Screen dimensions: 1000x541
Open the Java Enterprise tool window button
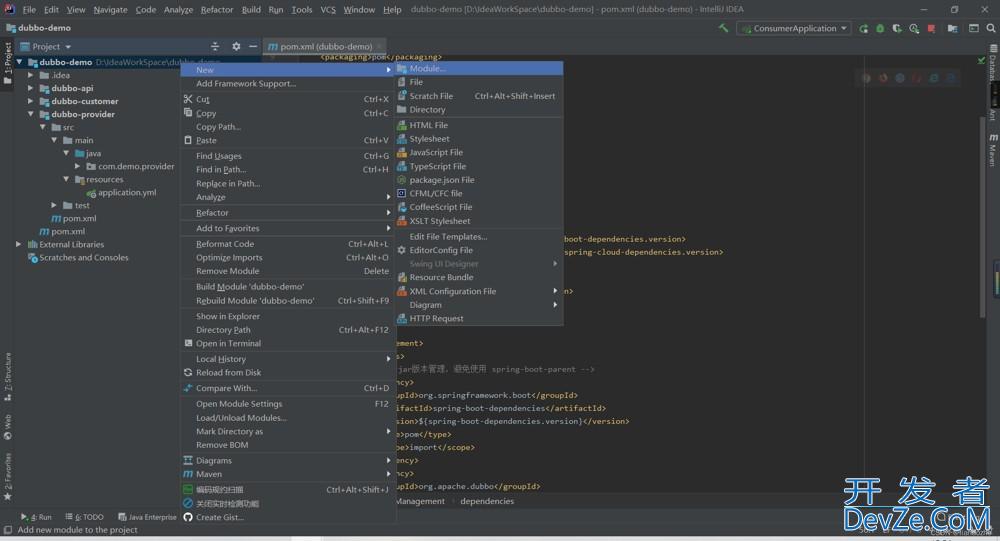tap(147, 517)
